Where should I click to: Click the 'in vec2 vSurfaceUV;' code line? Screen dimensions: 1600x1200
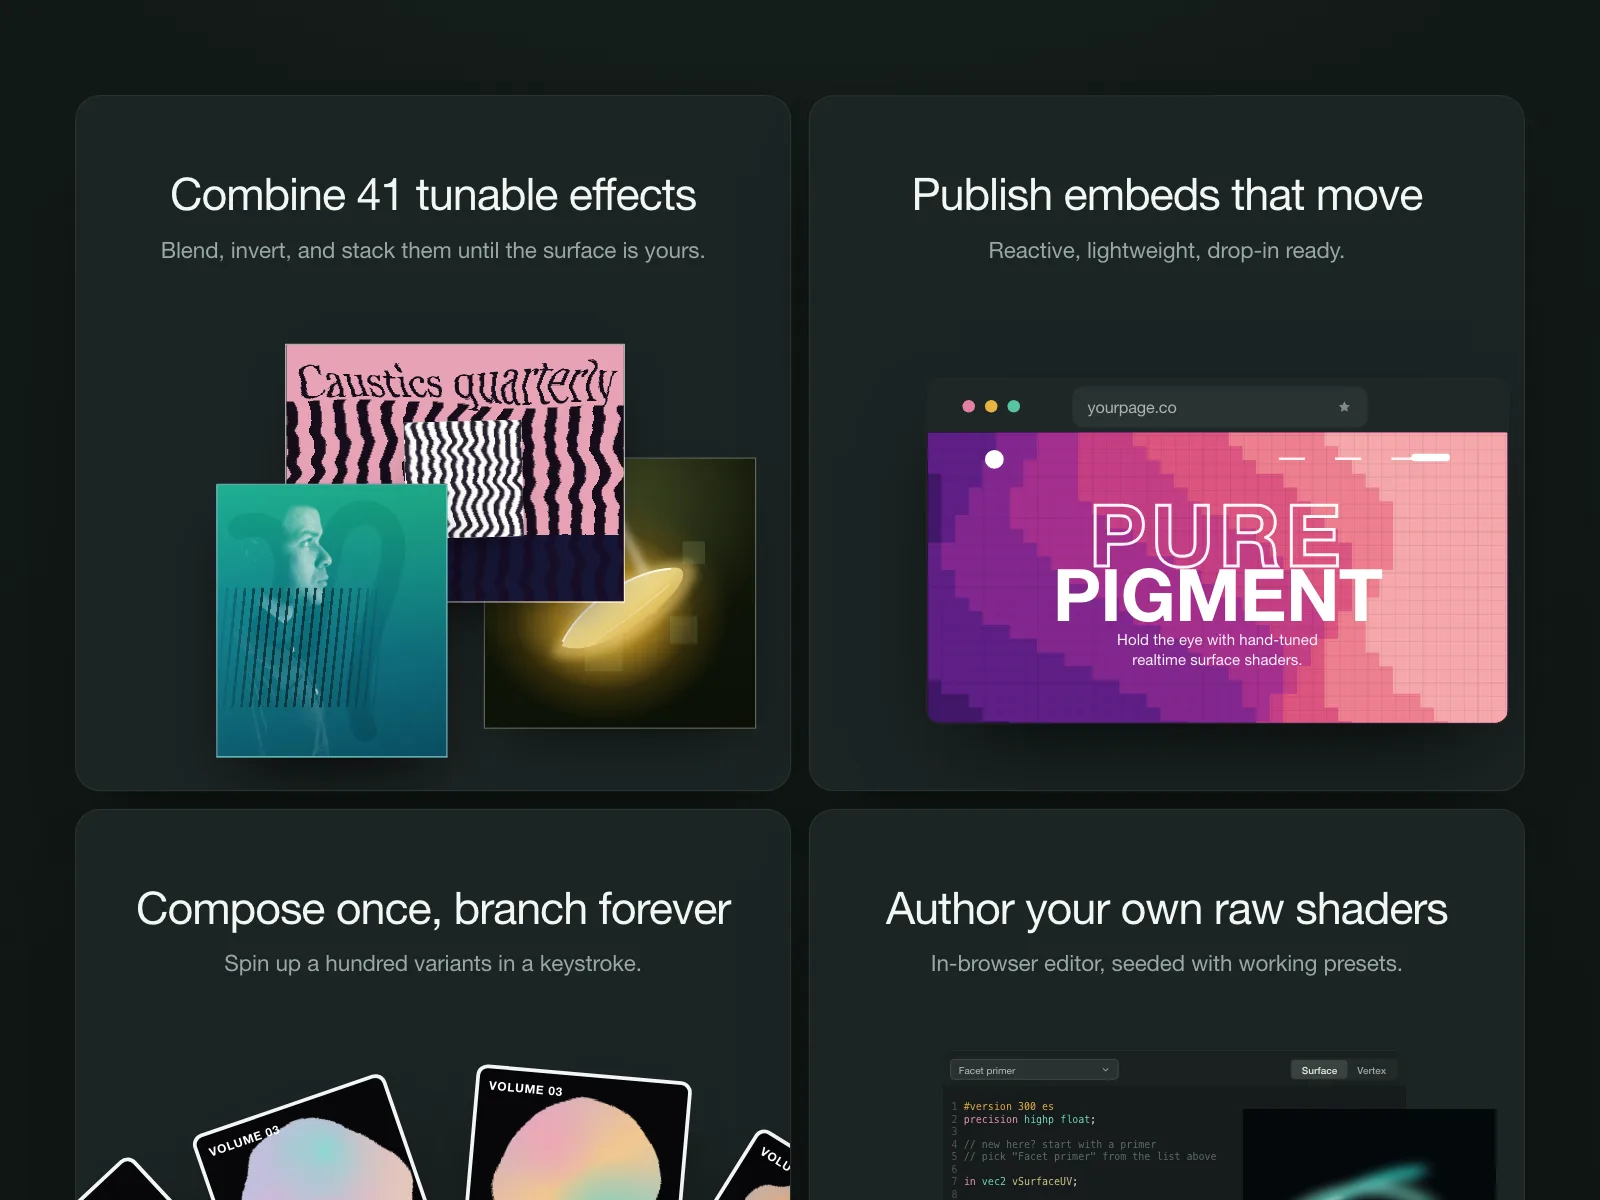tap(1020, 1181)
